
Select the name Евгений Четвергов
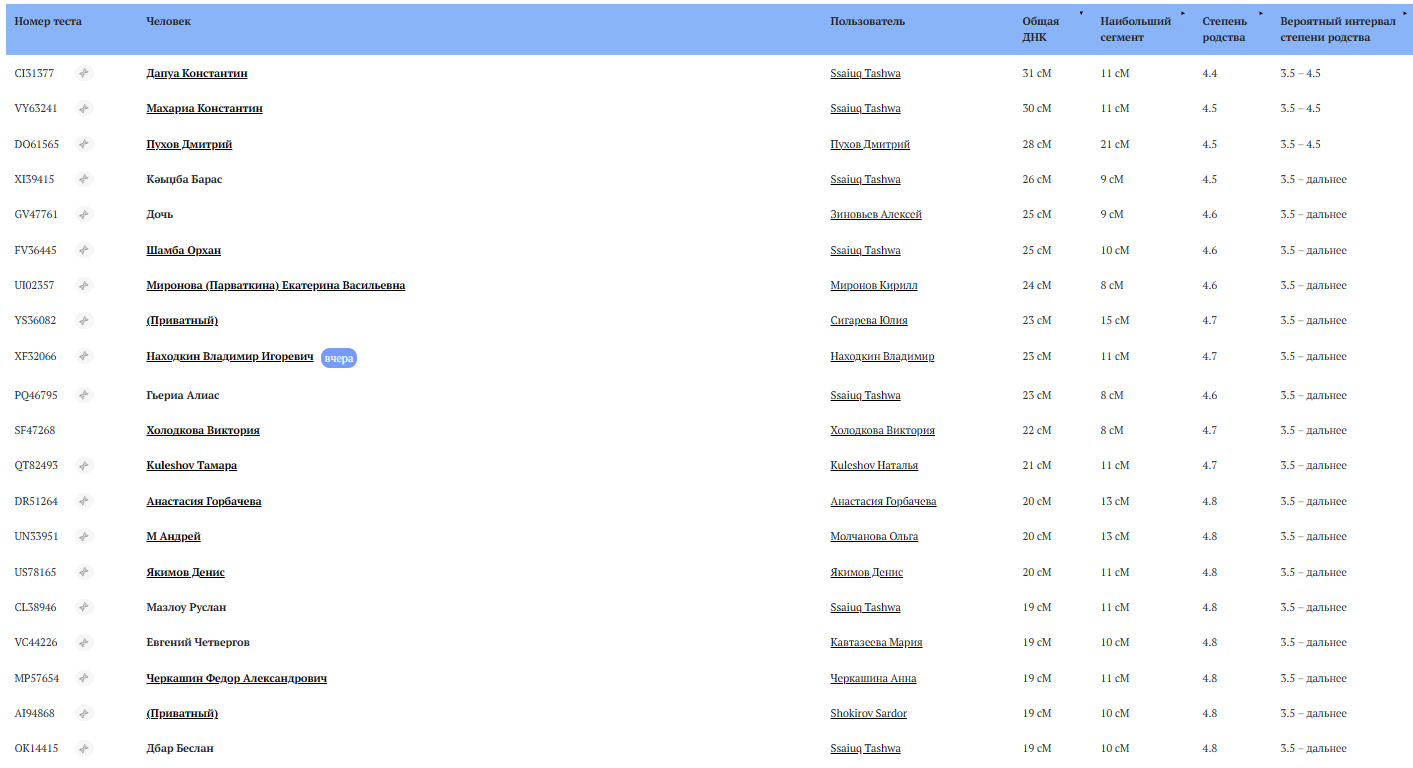click(198, 642)
